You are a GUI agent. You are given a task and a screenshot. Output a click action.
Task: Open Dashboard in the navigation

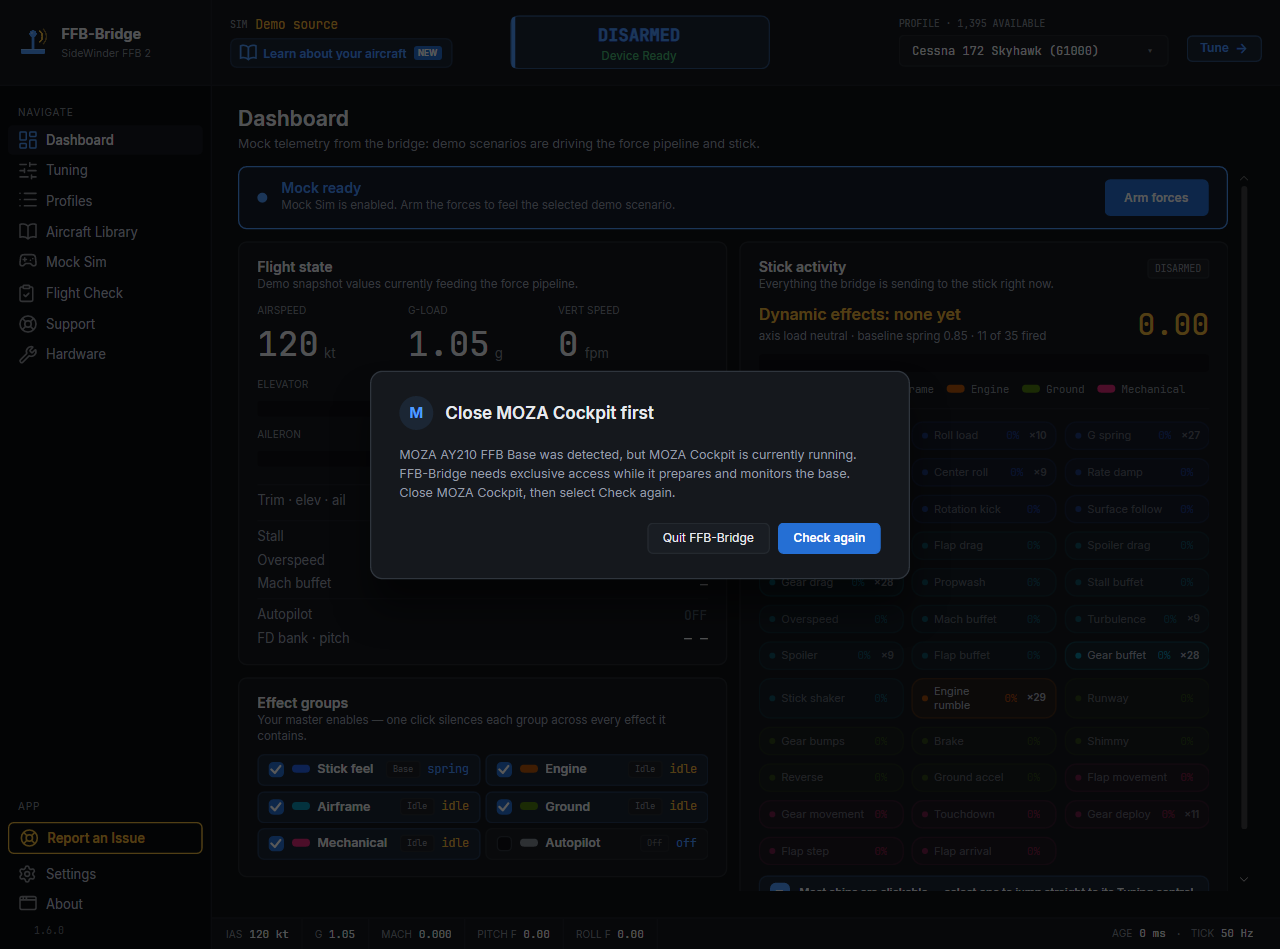point(105,140)
